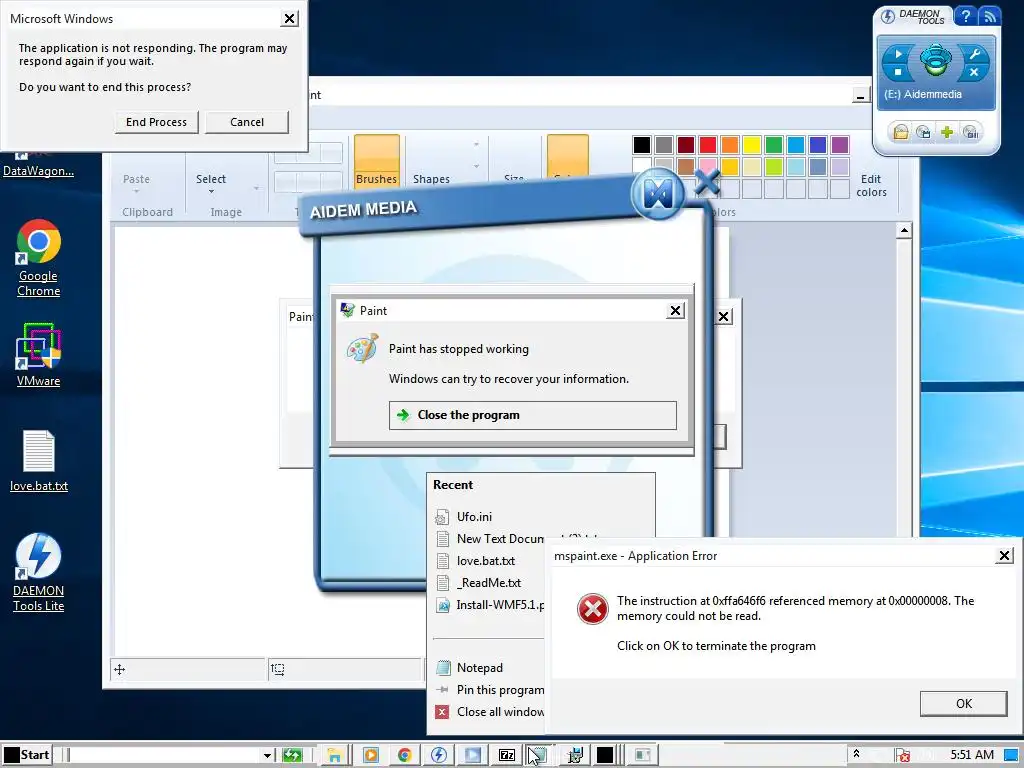This screenshot has height=768, width=1024.
Task: Click the disc imaging icon in DAEMON gadget
Action: pos(923,133)
